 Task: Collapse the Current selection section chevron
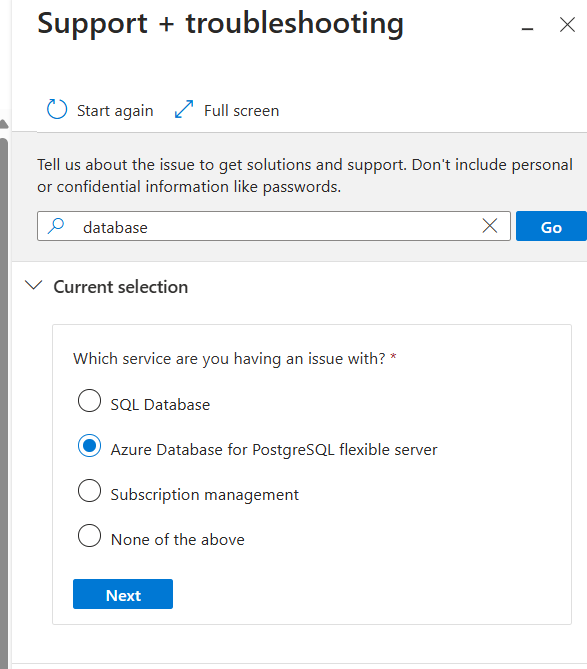tap(33, 285)
